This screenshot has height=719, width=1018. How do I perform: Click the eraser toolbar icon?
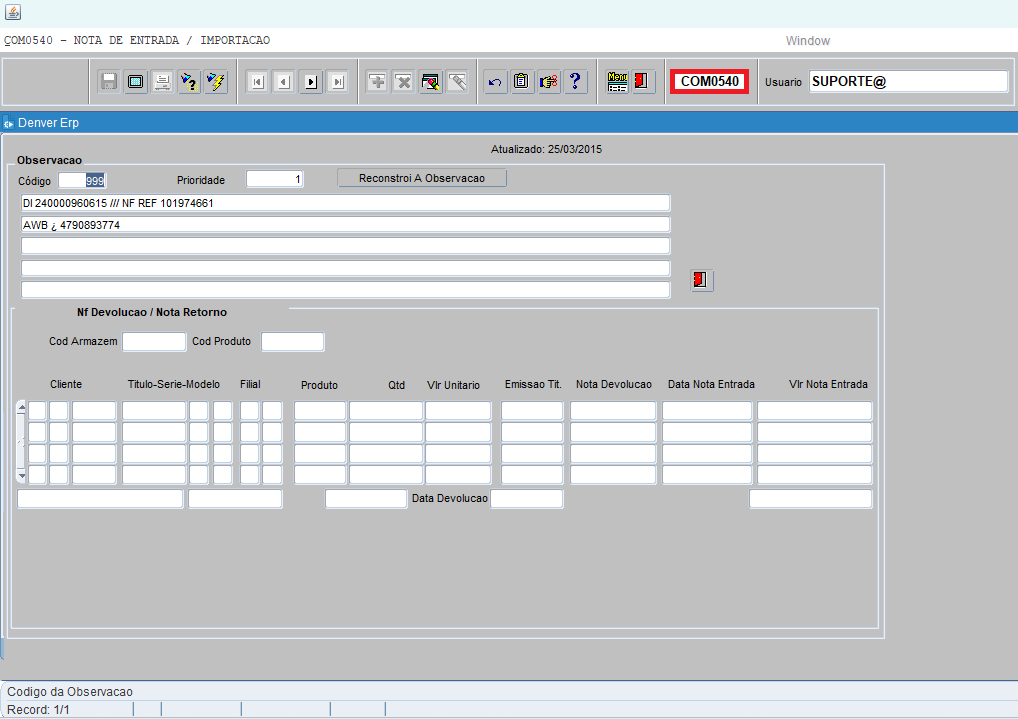click(x=457, y=82)
